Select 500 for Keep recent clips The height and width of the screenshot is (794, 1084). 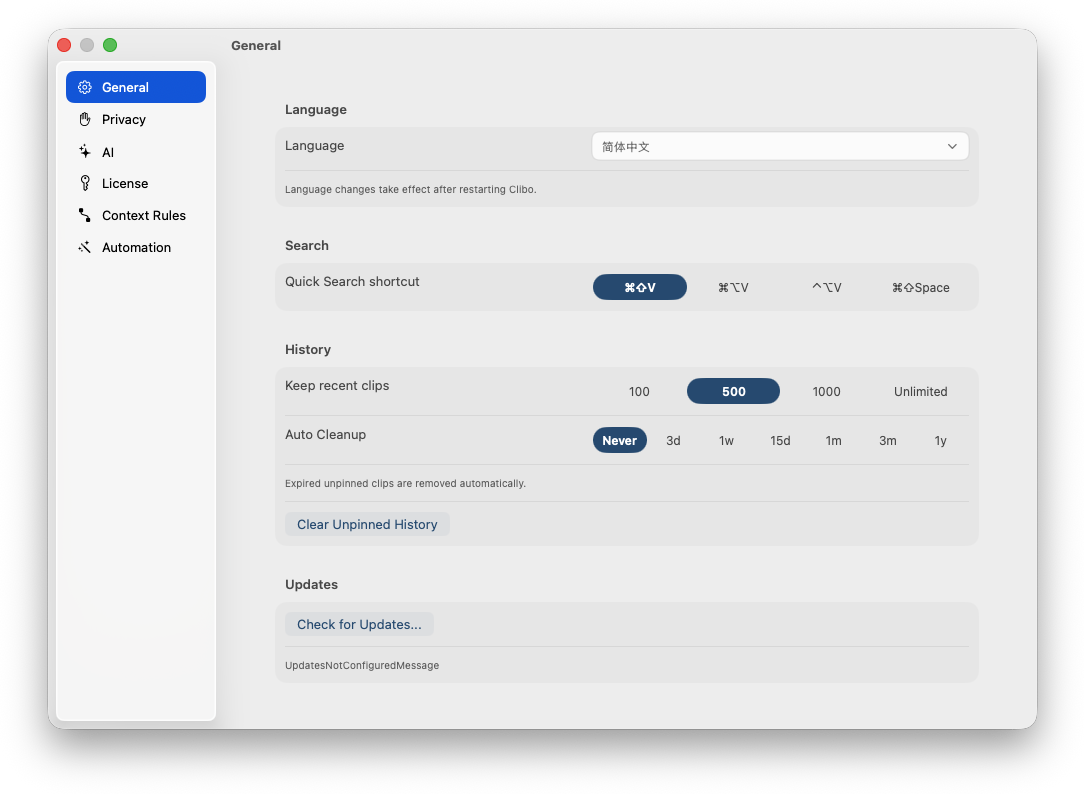(x=733, y=391)
